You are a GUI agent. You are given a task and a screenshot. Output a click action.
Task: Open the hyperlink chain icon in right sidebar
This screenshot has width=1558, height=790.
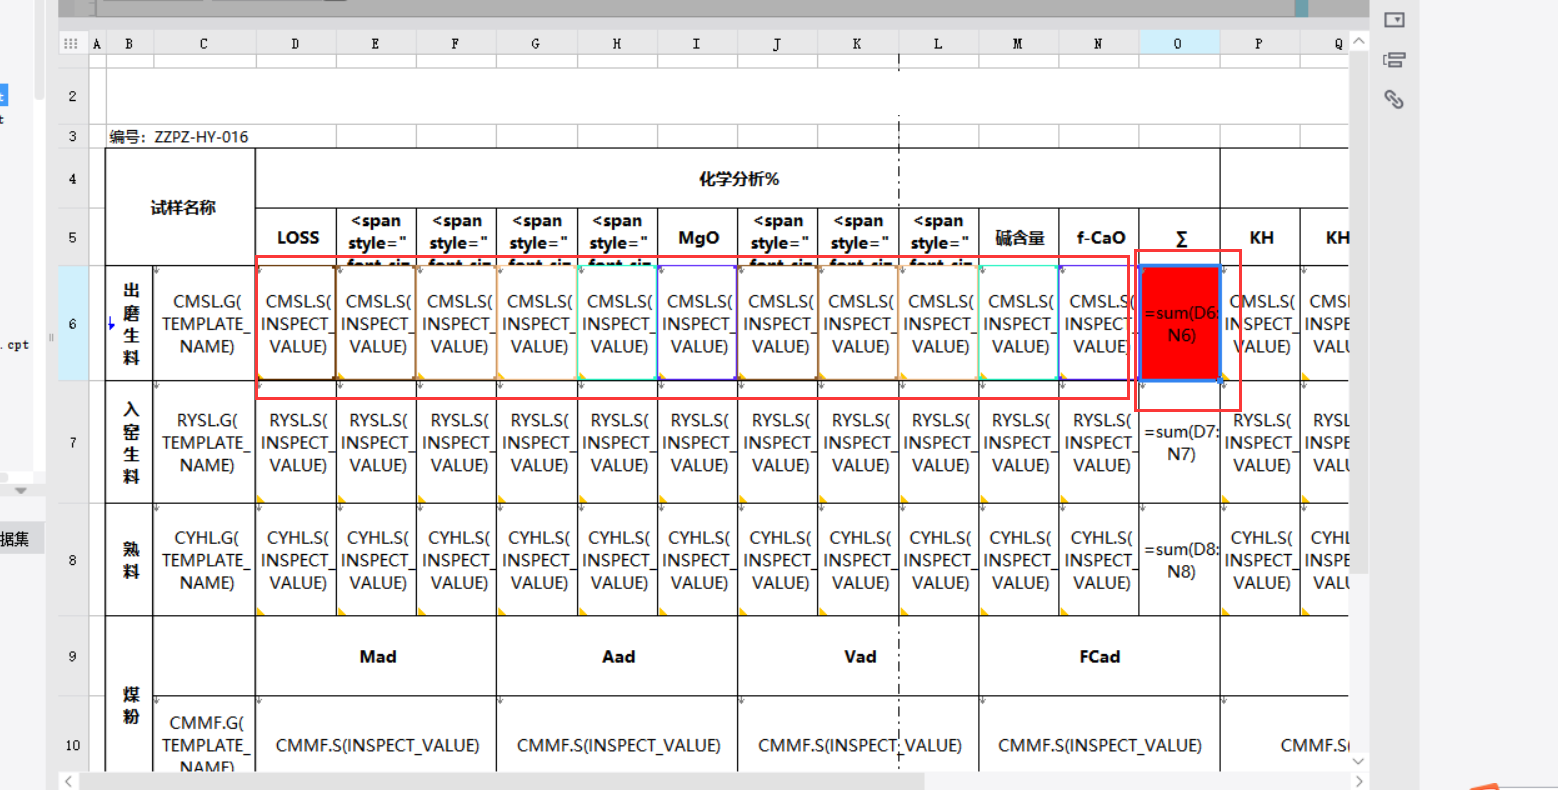pos(1394,99)
